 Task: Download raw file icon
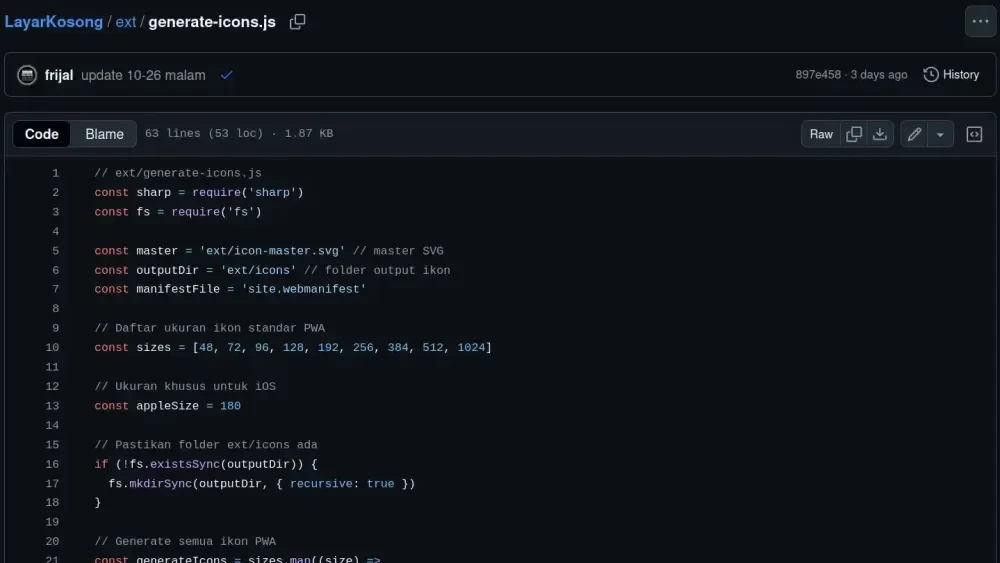pos(879,134)
